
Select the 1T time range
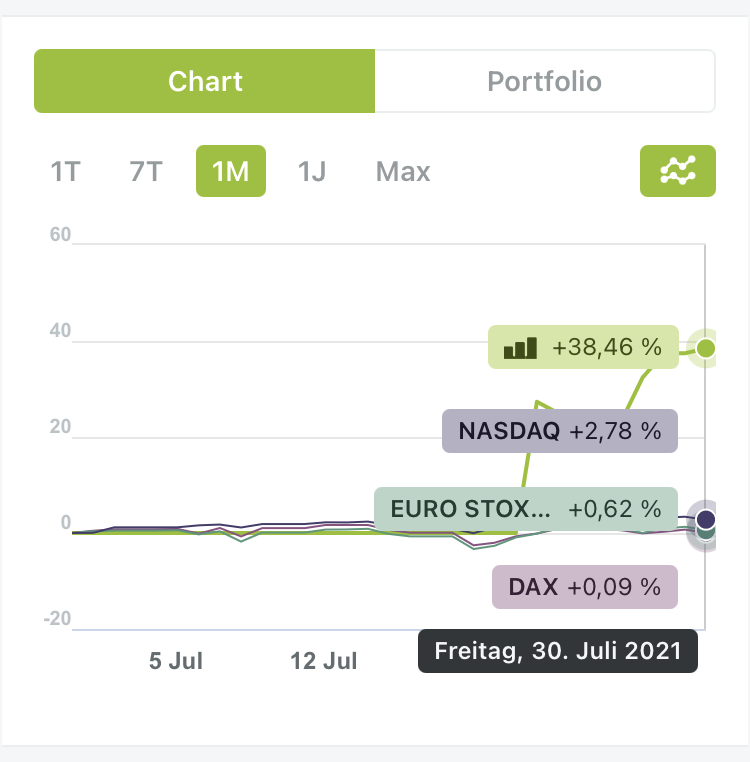tap(65, 171)
